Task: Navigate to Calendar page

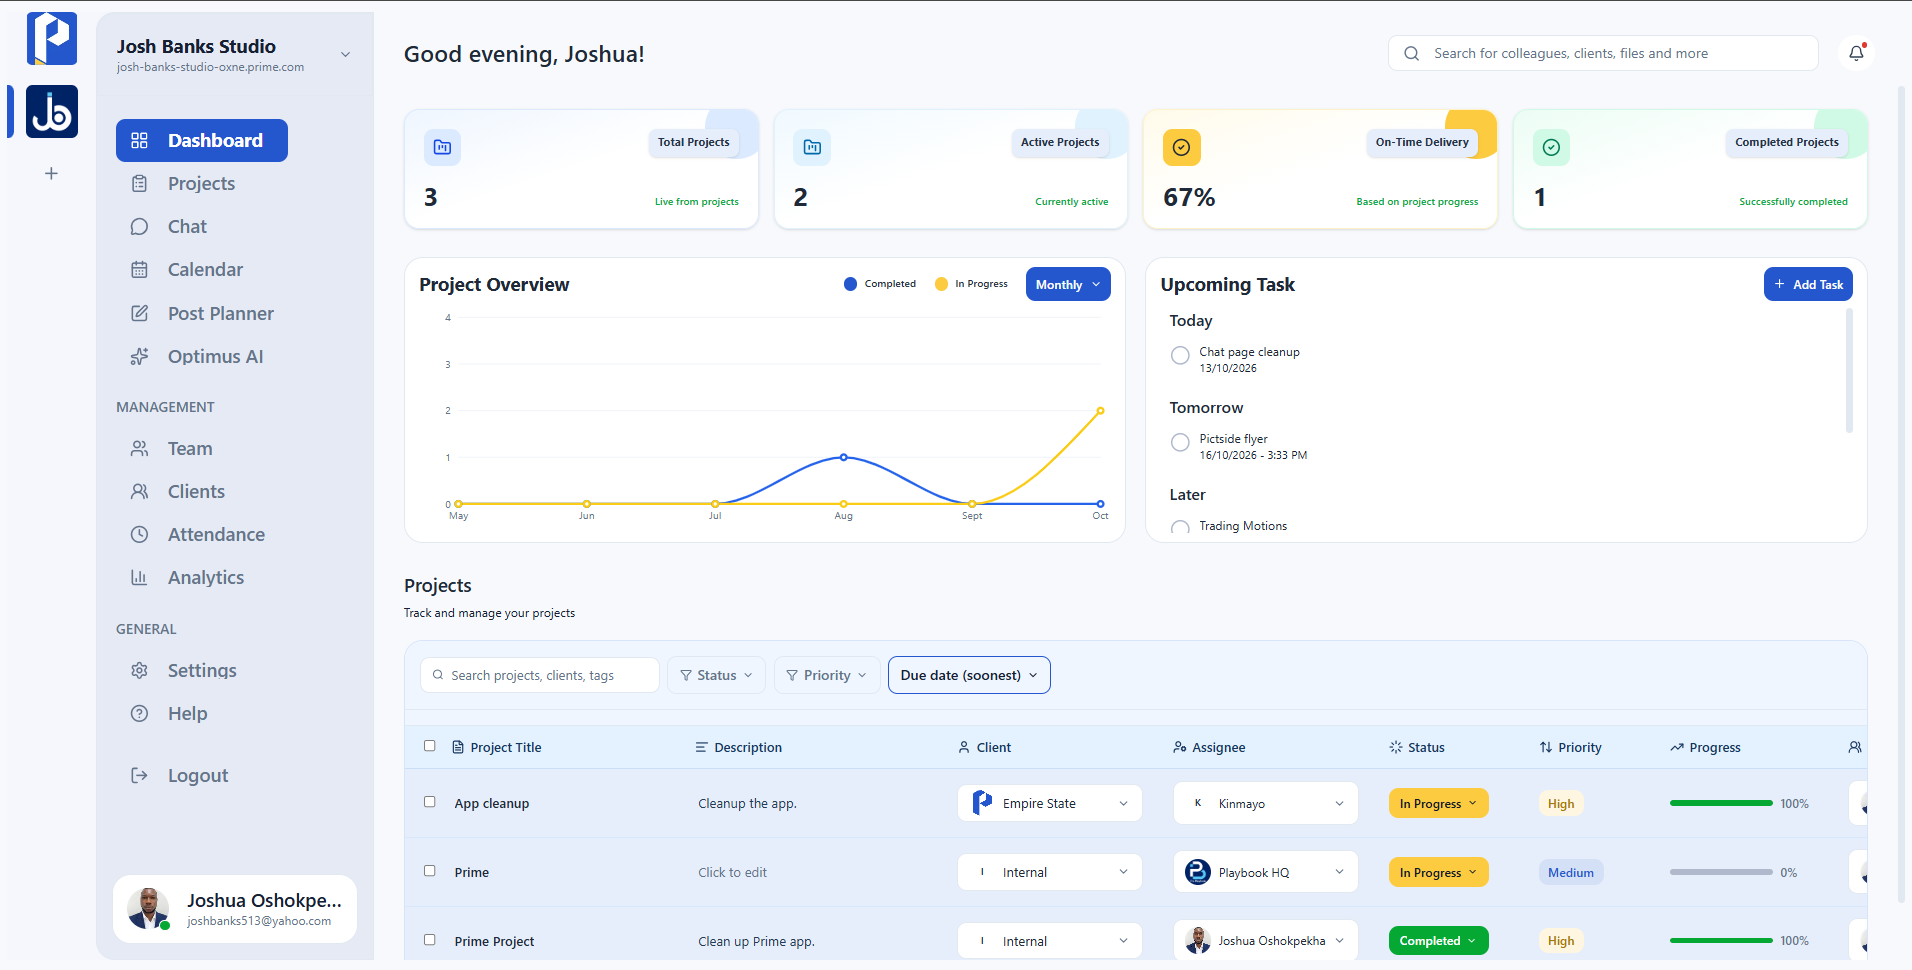Action: click(x=205, y=270)
